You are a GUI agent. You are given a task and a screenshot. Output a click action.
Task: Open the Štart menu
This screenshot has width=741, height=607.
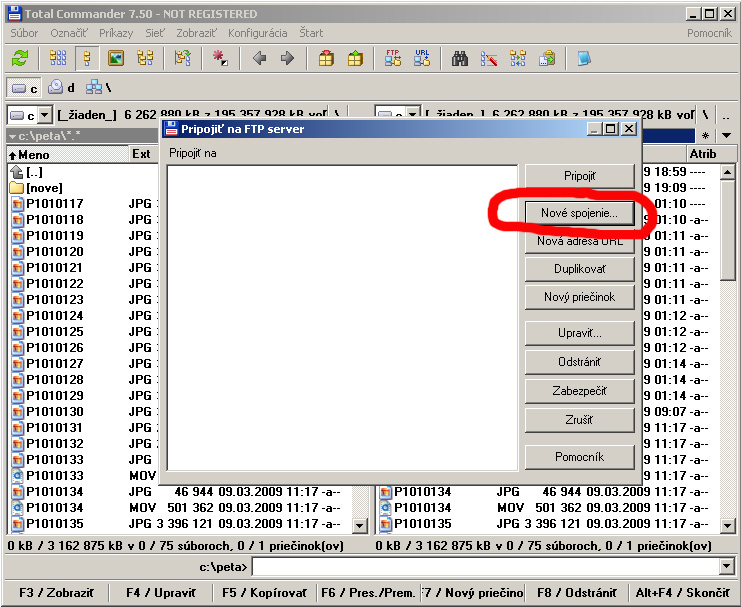pyautogui.click(x=311, y=33)
